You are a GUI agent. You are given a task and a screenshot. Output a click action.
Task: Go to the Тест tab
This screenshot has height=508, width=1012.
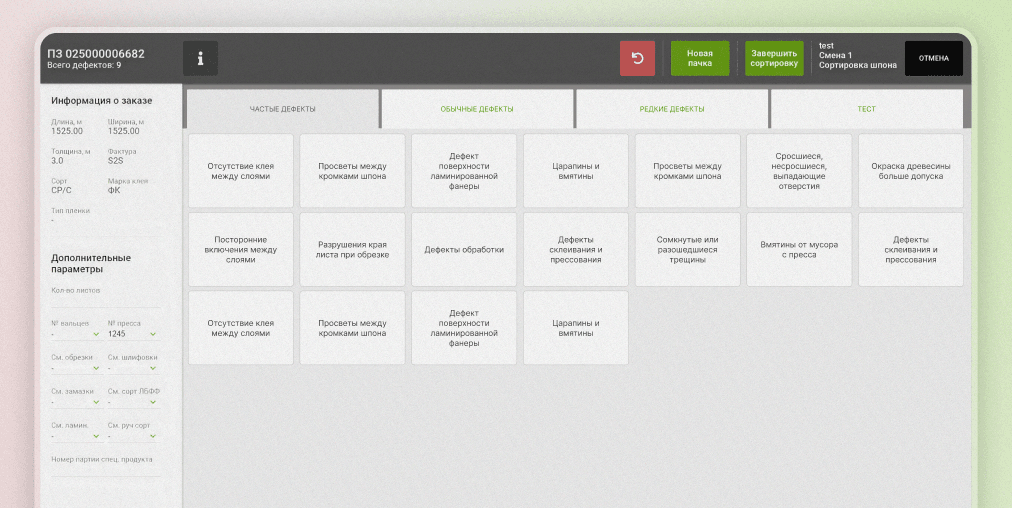tap(865, 109)
